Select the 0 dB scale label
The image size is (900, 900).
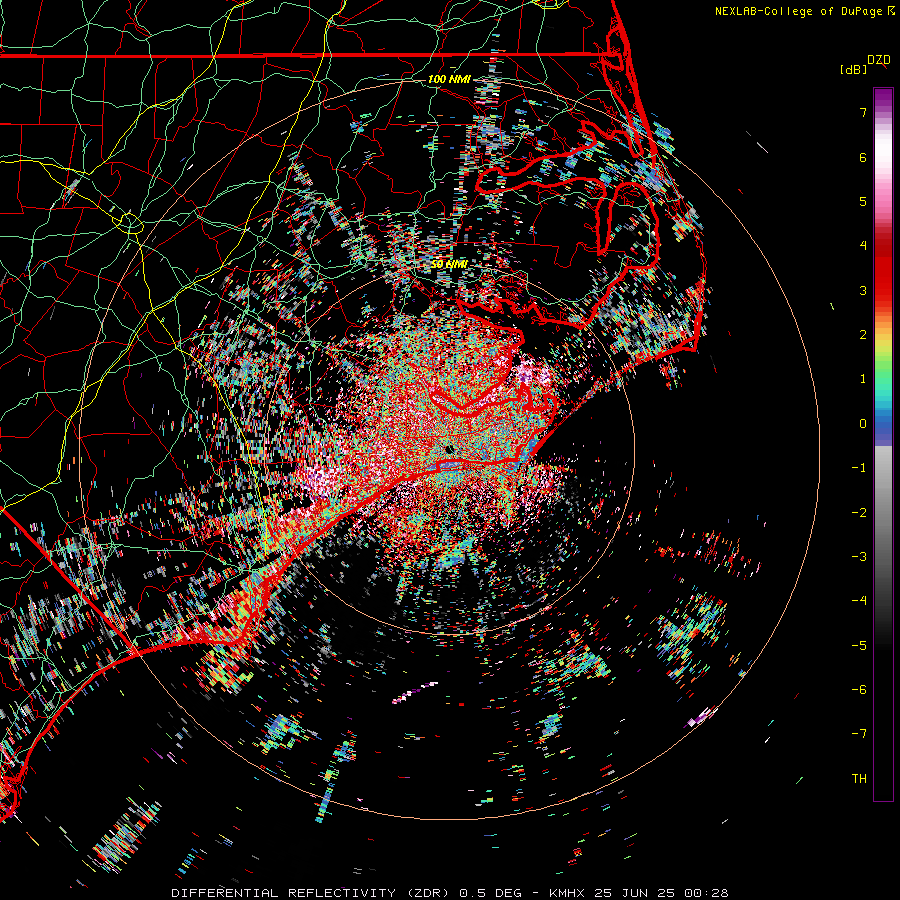tap(863, 424)
